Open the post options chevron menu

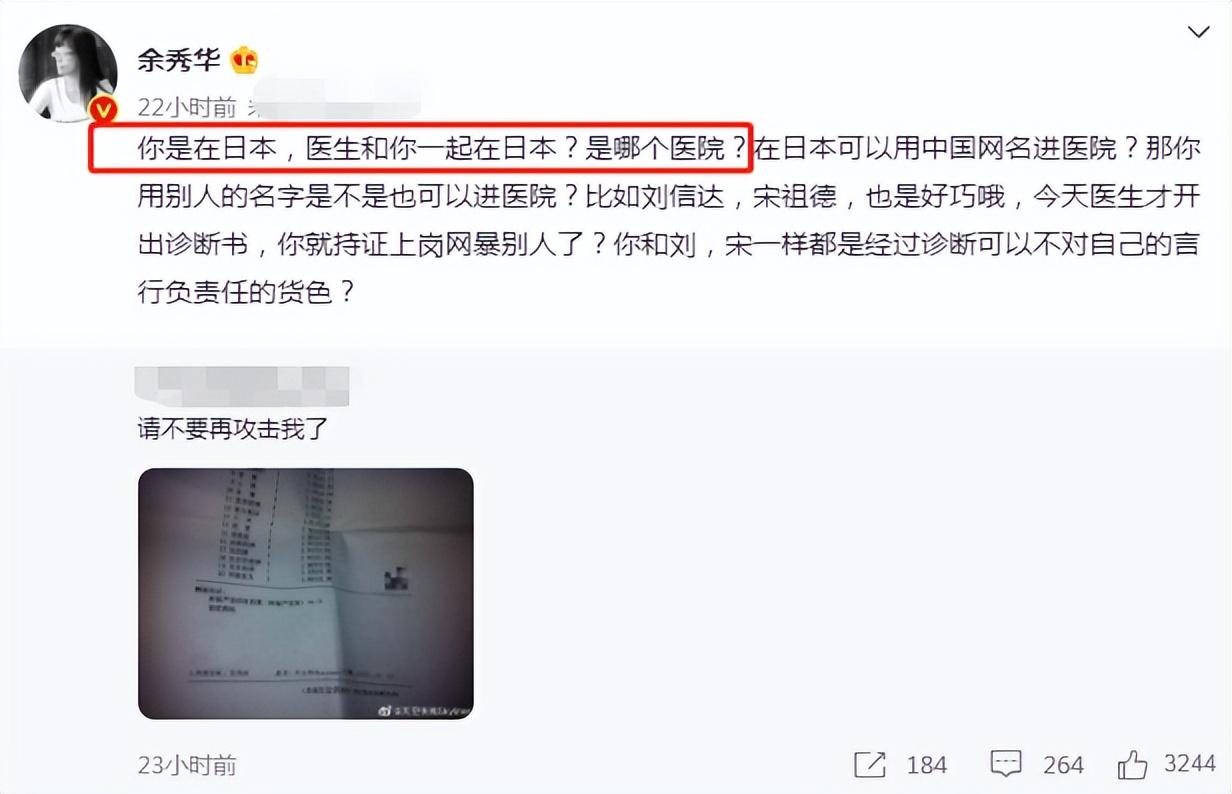[1198, 33]
